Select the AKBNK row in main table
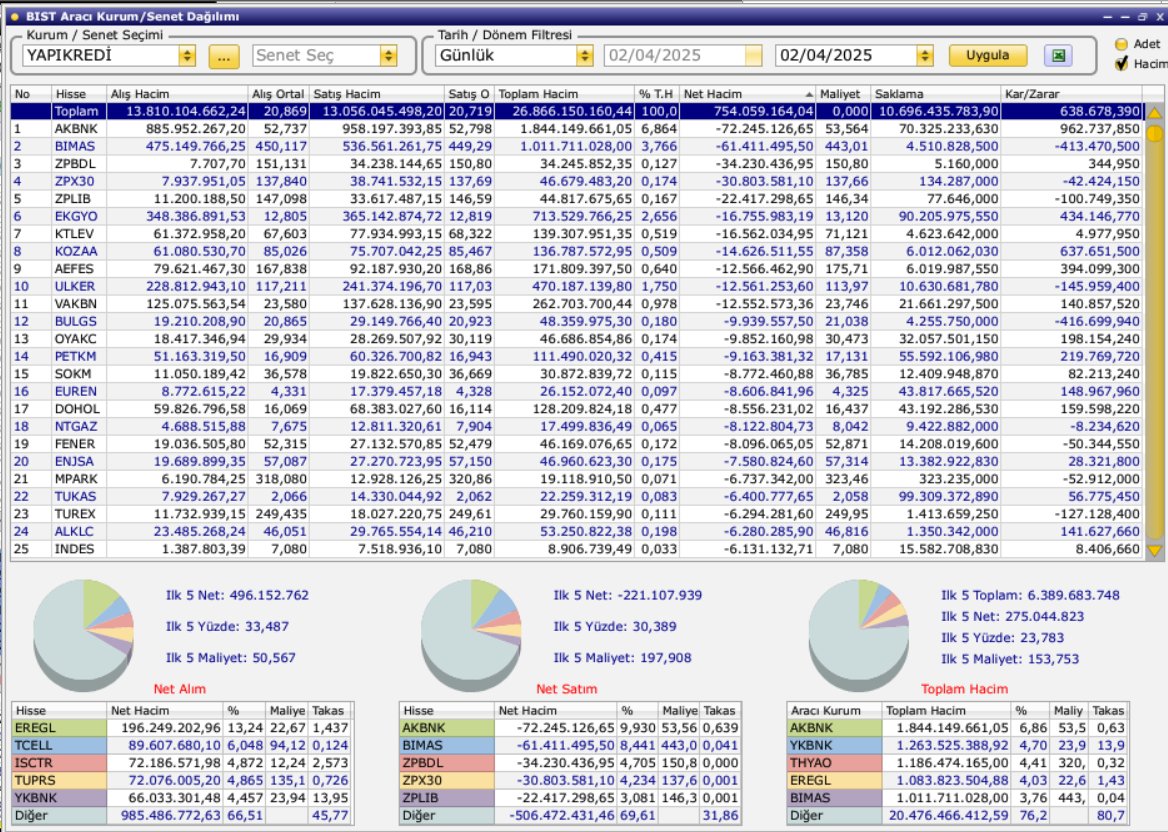Screen dimensions: 1168x832 577,129
